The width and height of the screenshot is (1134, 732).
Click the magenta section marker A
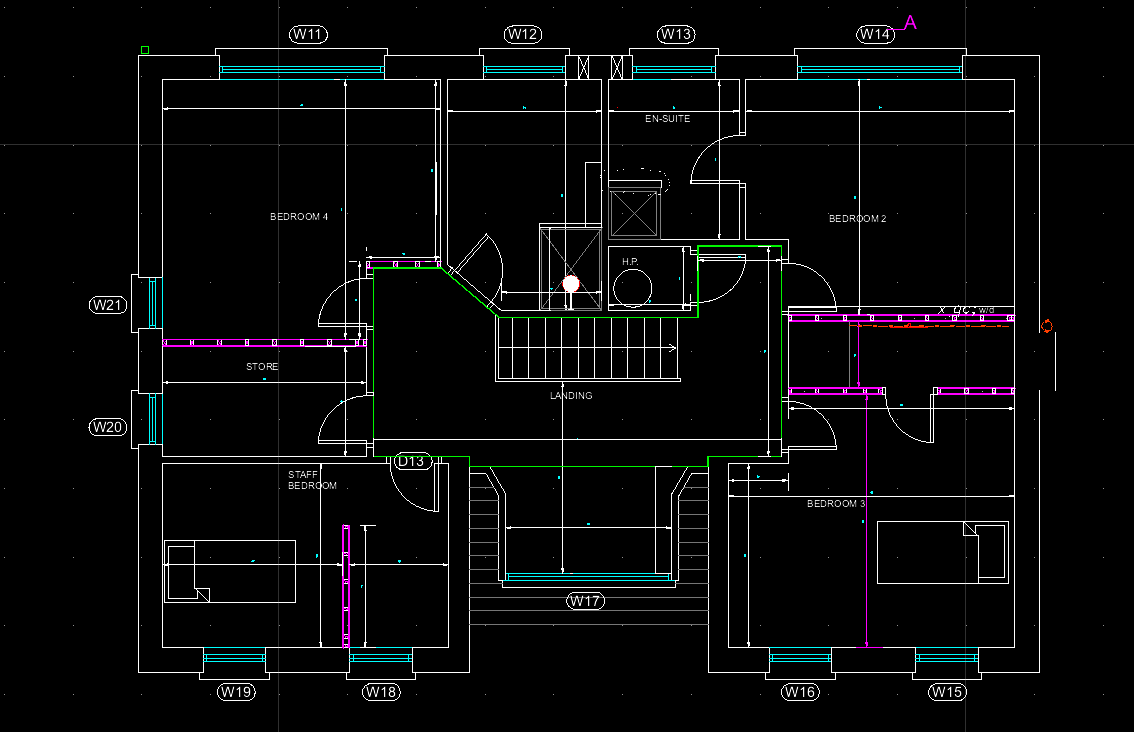(x=910, y=22)
